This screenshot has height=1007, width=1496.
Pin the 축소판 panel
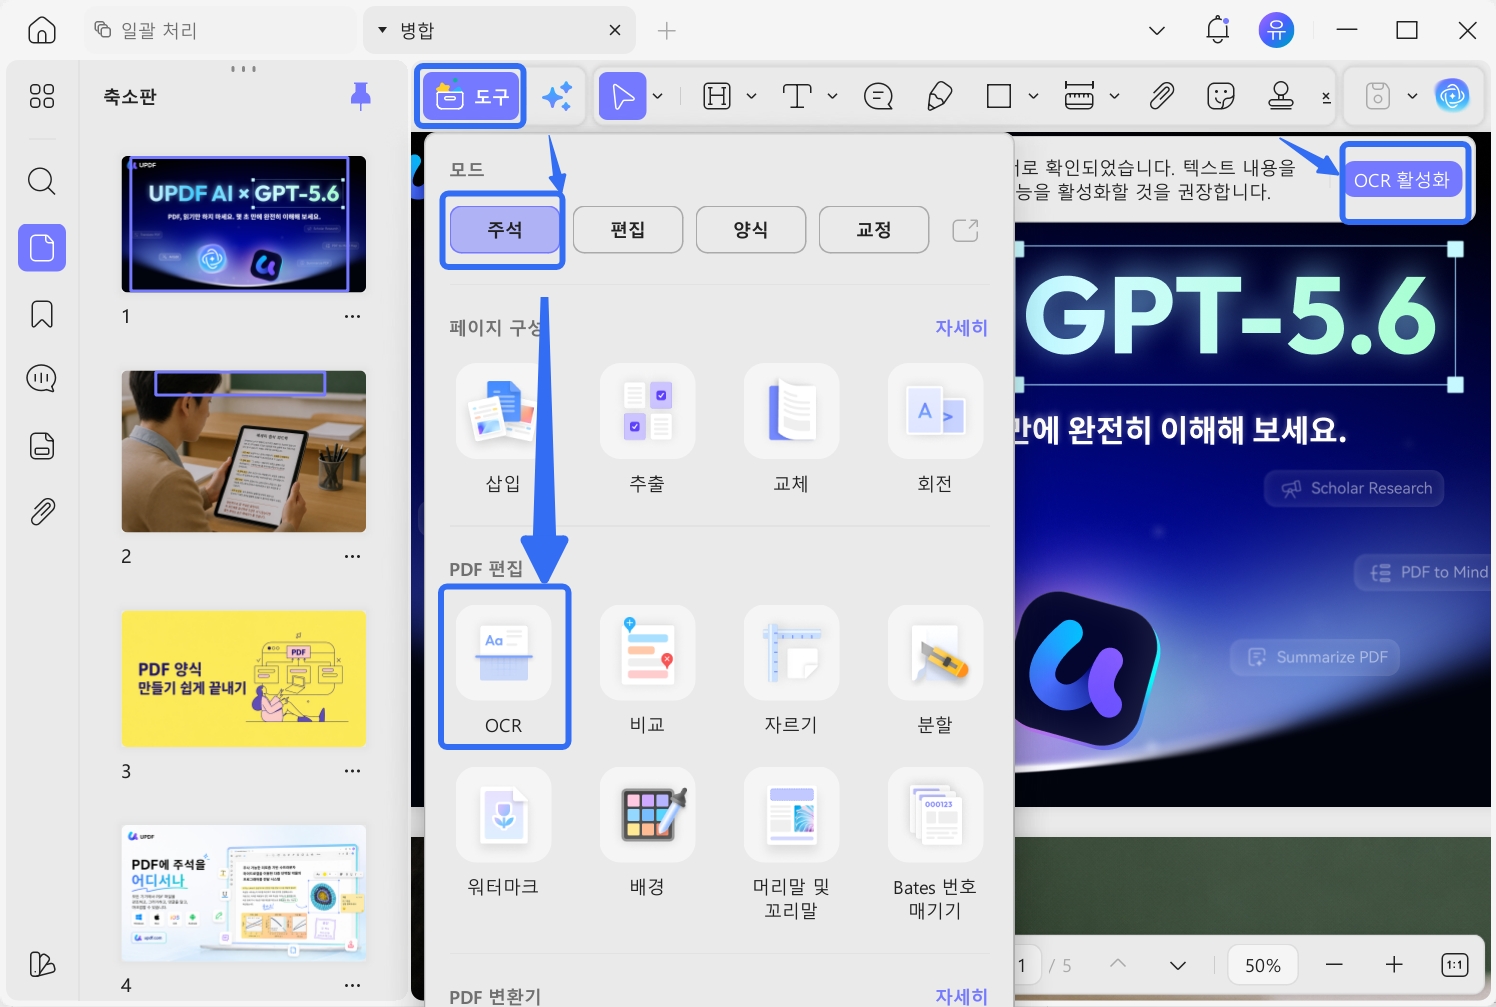pyautogui.click(x=361, y=96)
